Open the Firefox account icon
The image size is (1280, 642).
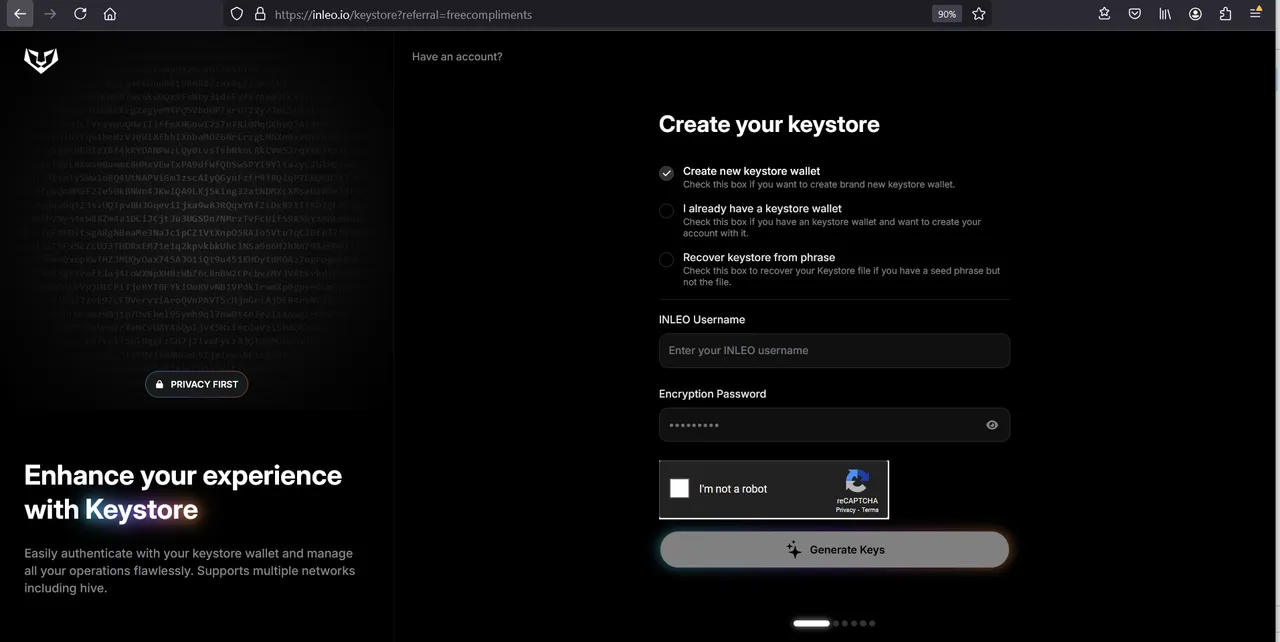pos(1195,14)
